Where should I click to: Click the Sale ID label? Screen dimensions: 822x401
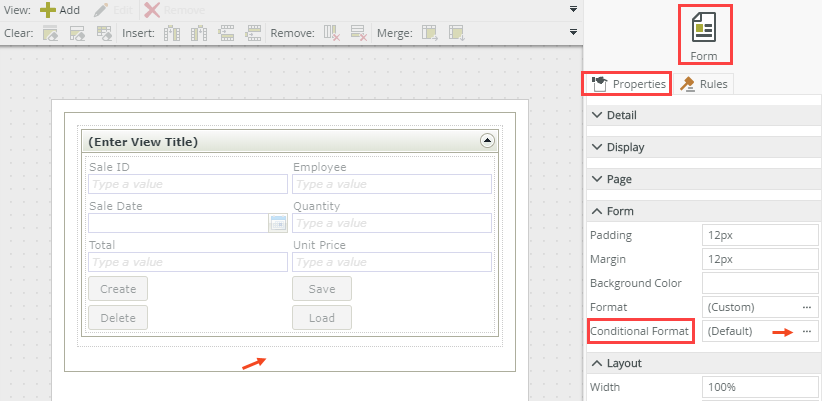click(x=110, y=167)
